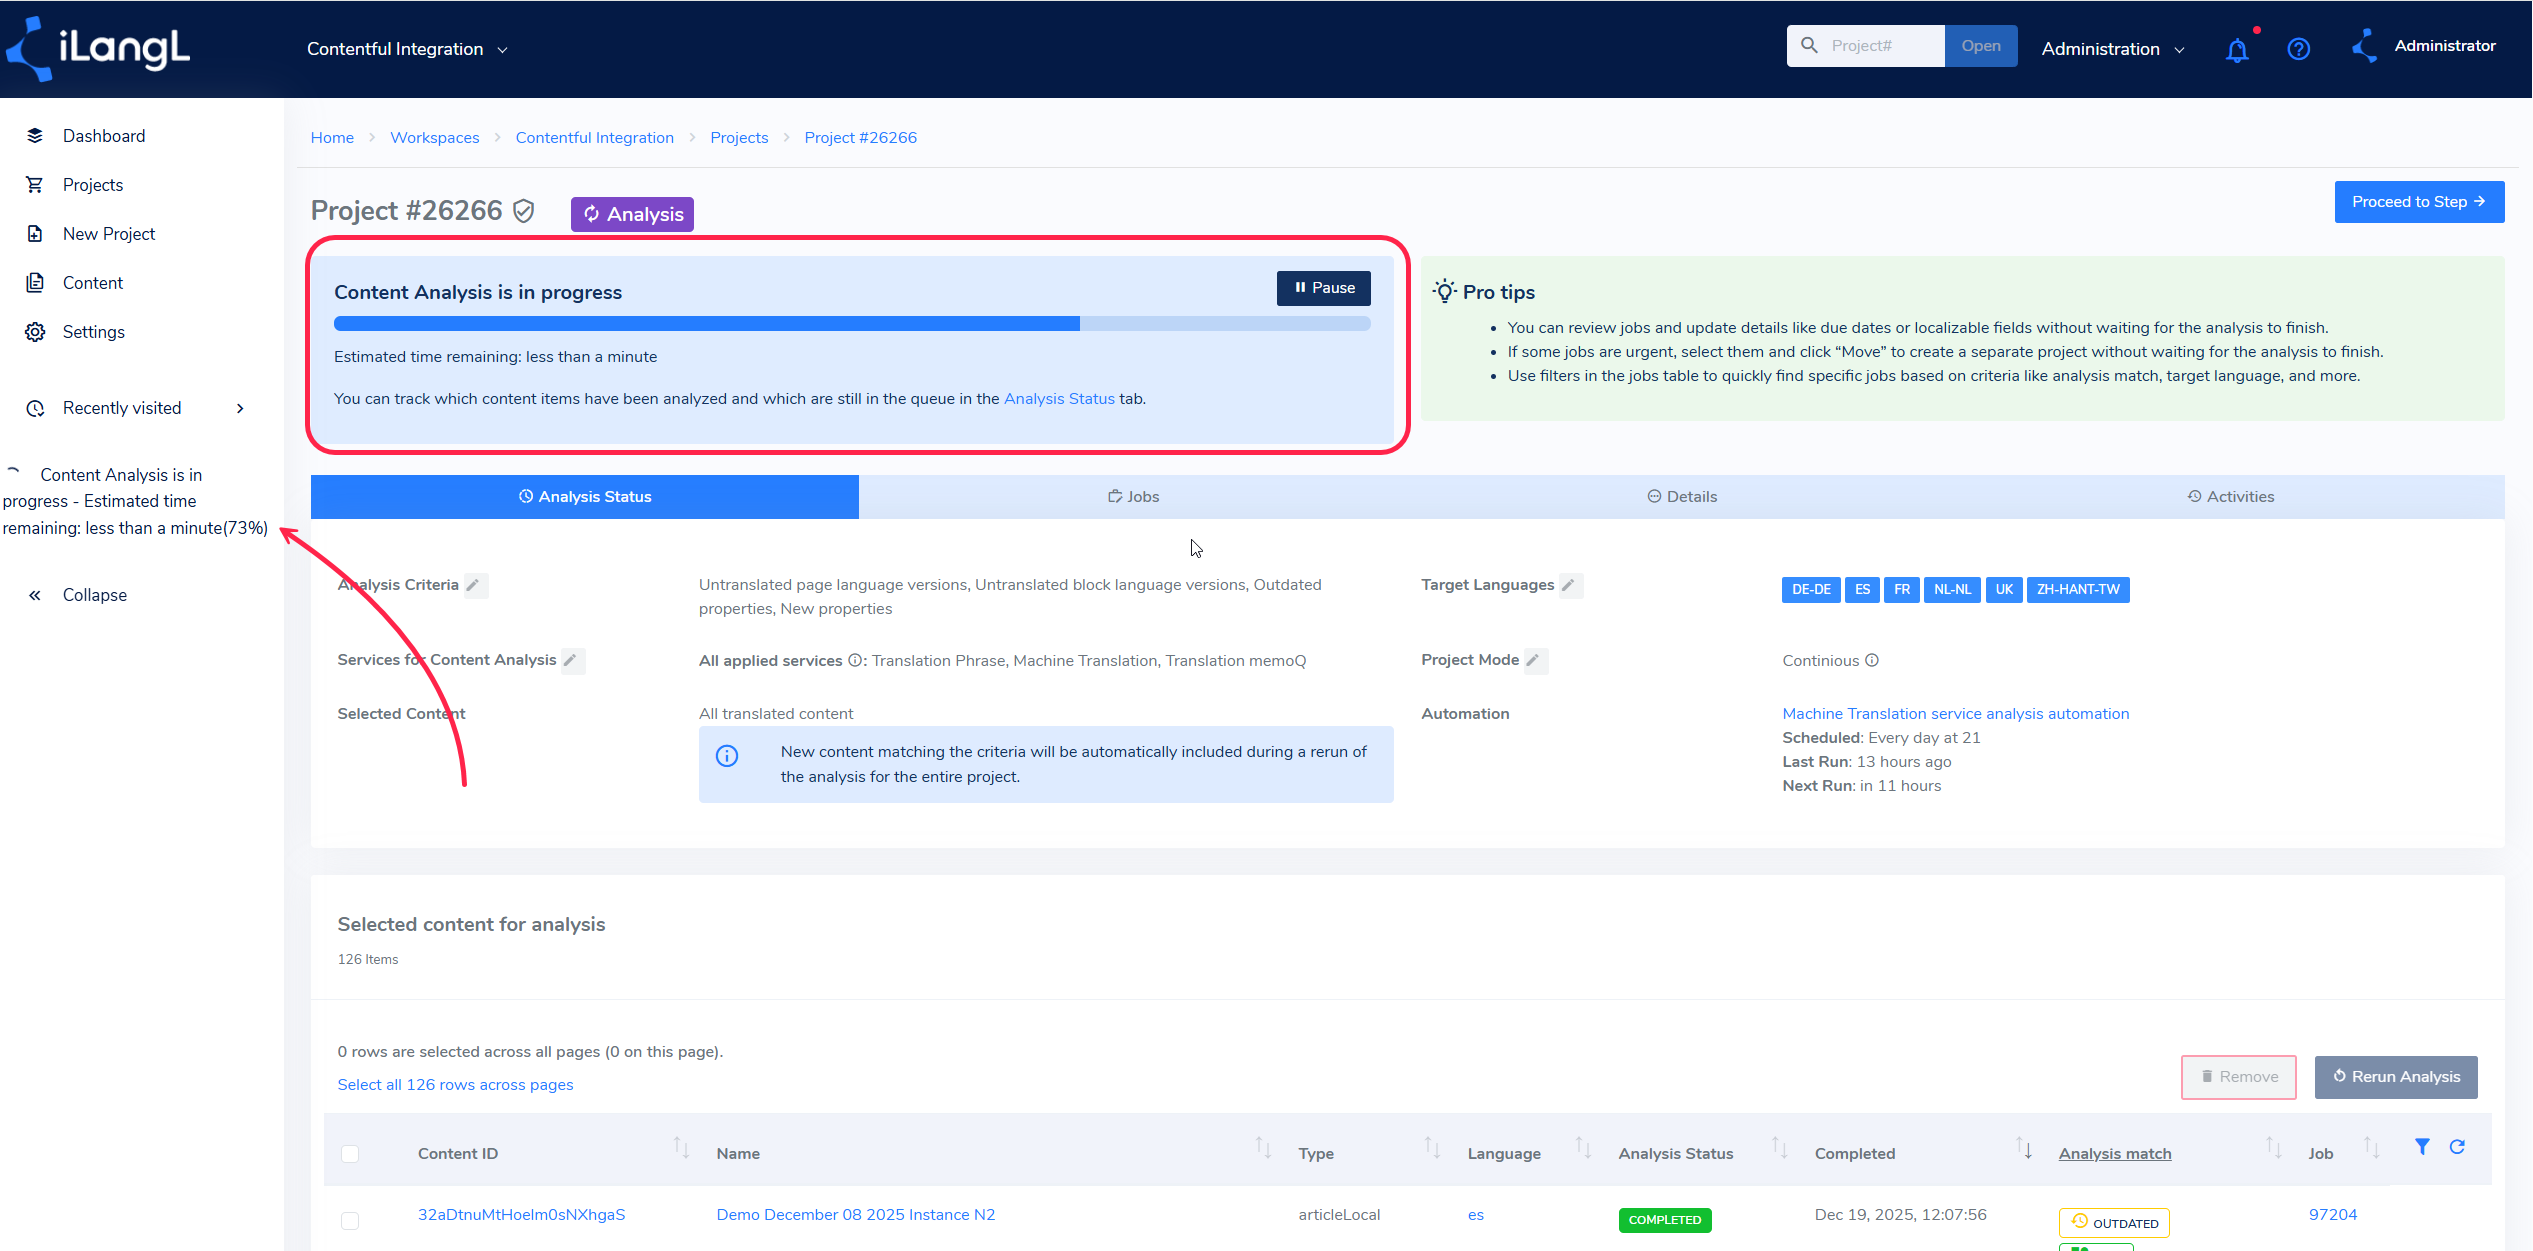The image size is (2533, 1251).
Task: Click the Dashboard sidebar icon
Action: coord(35,136)
